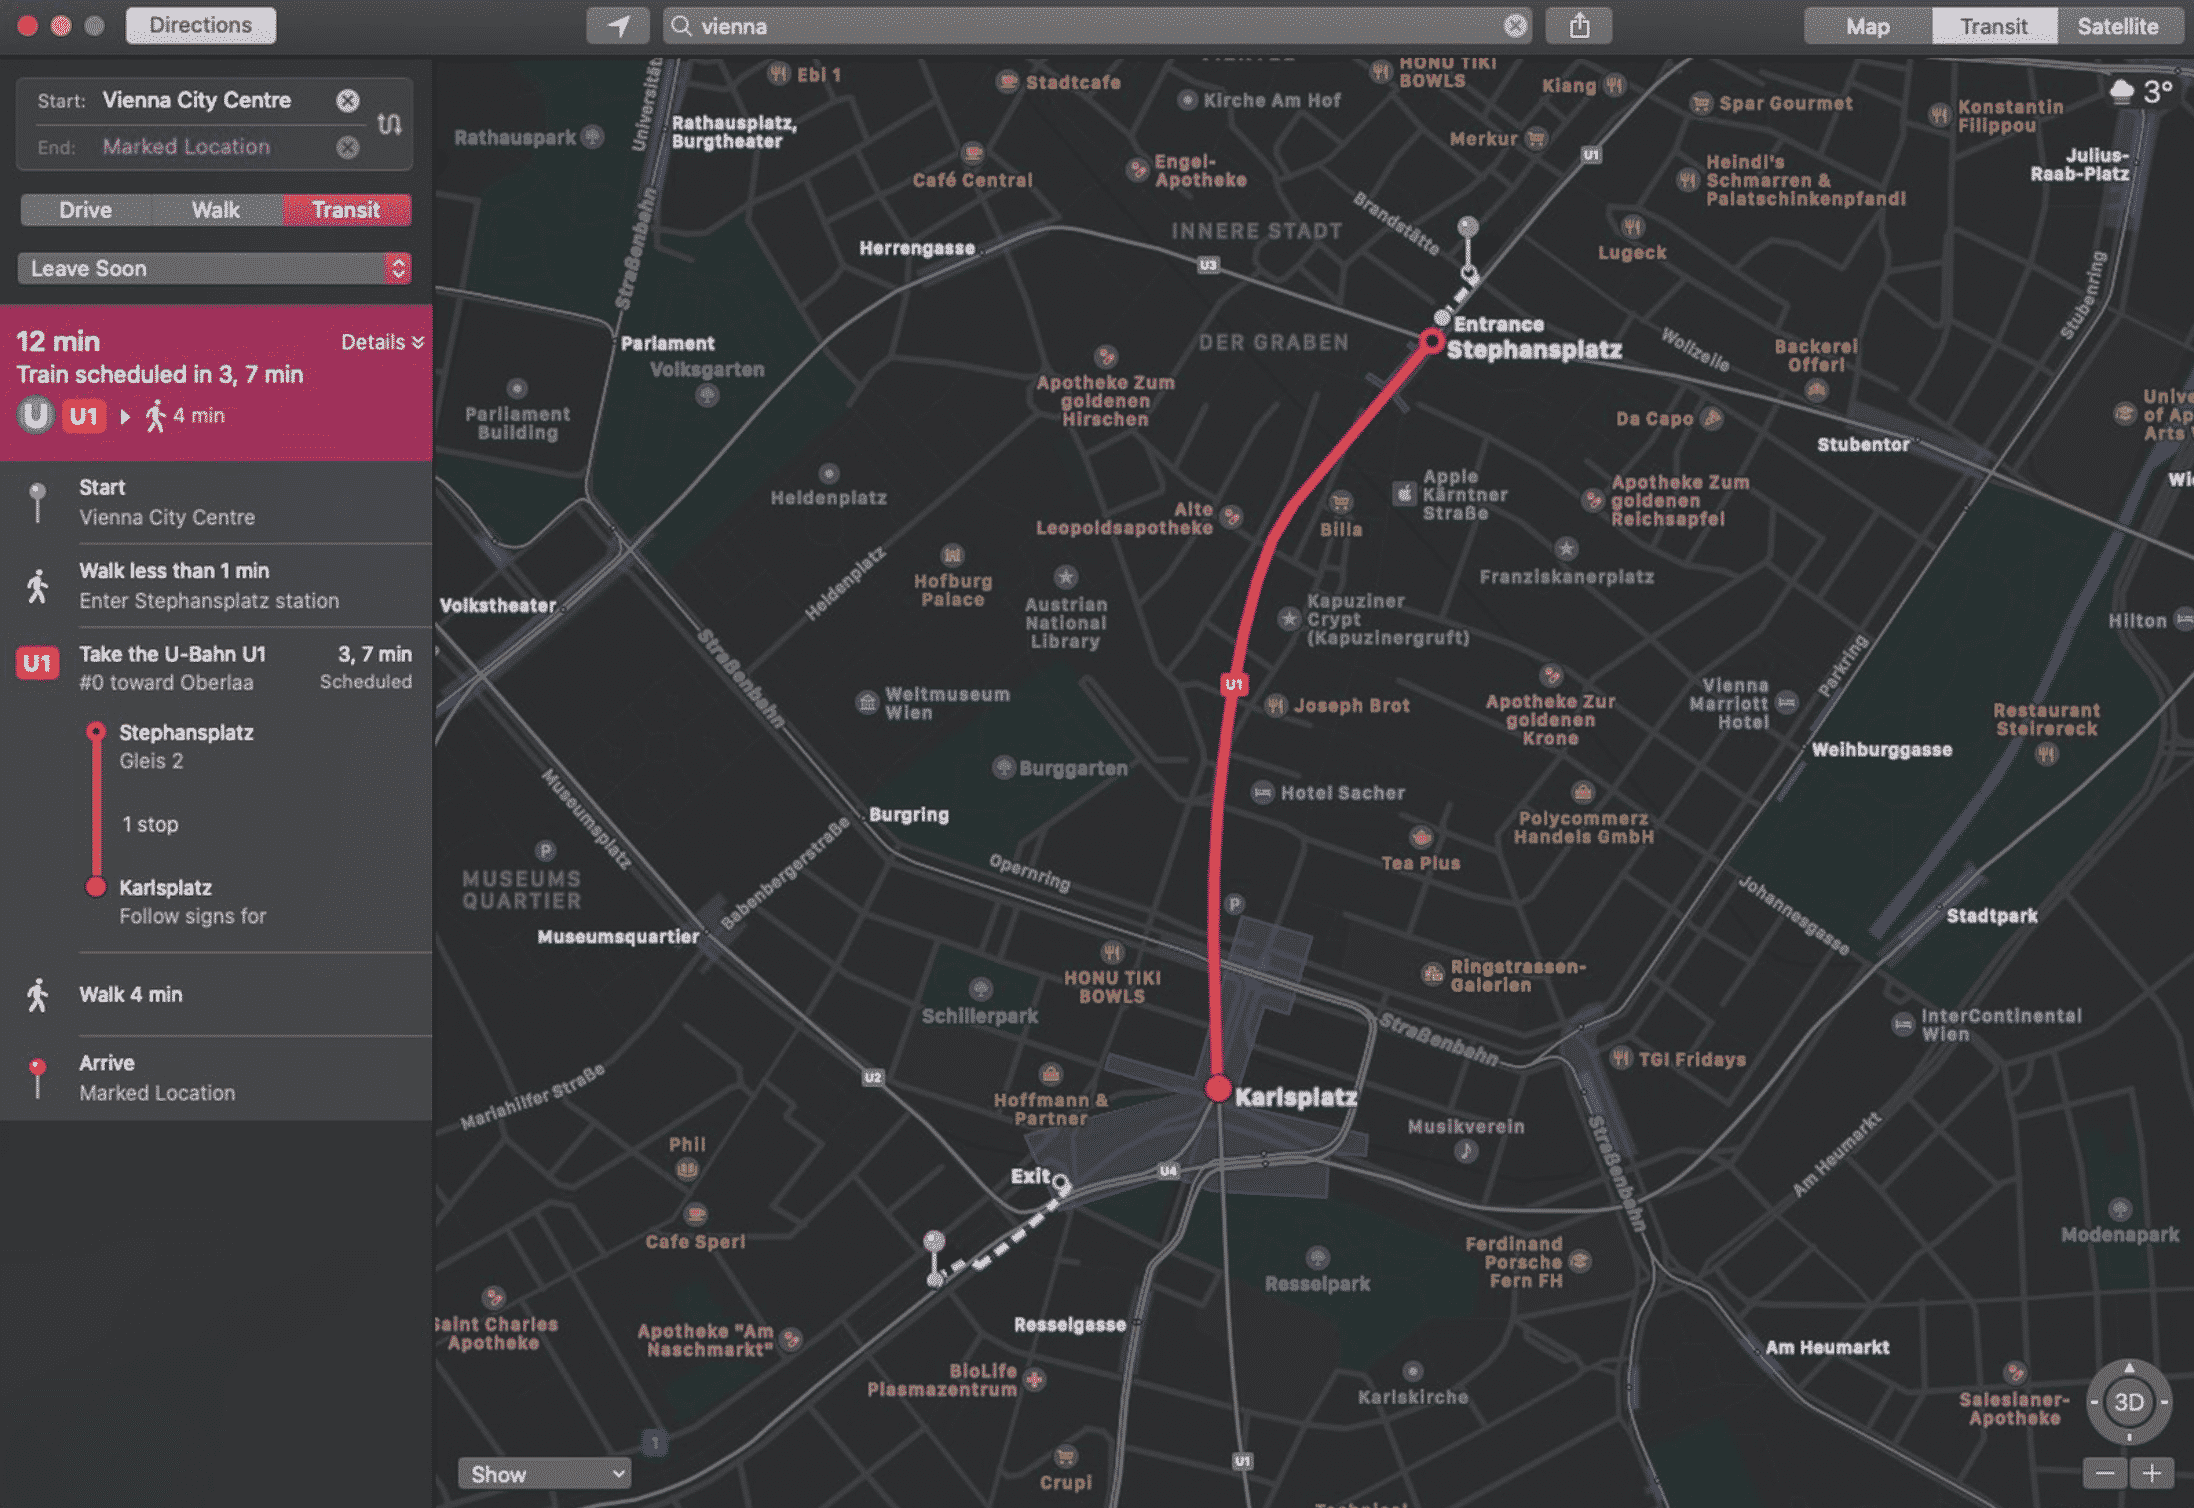Image resolution: width=2194 pixels, height=1508 pixels.
Task: Select Drive travel mode
Action: point(85,210)
